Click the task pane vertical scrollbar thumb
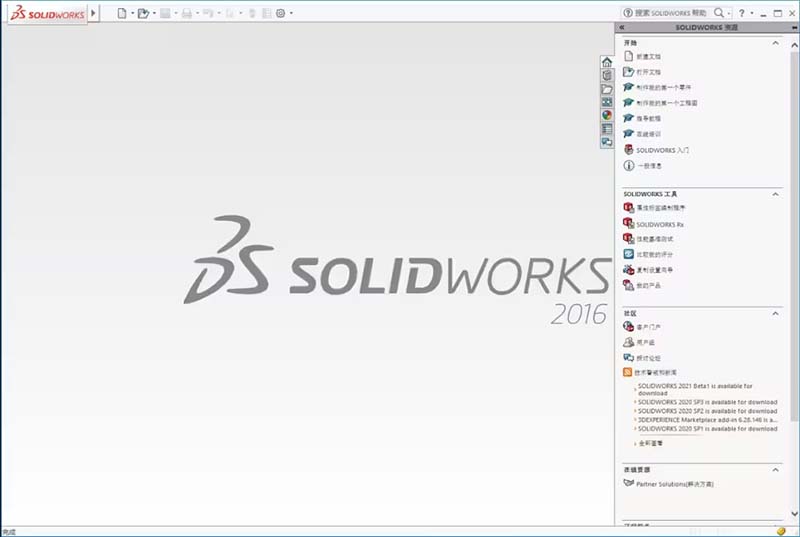 coord(794,237)
